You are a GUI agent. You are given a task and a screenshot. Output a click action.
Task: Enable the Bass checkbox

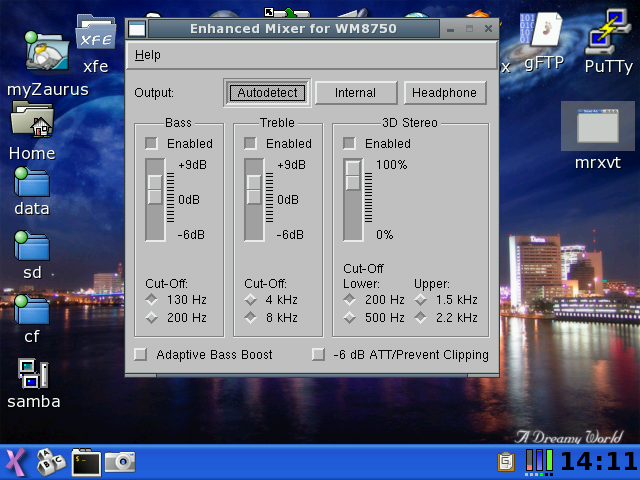[x=152, y=143]
